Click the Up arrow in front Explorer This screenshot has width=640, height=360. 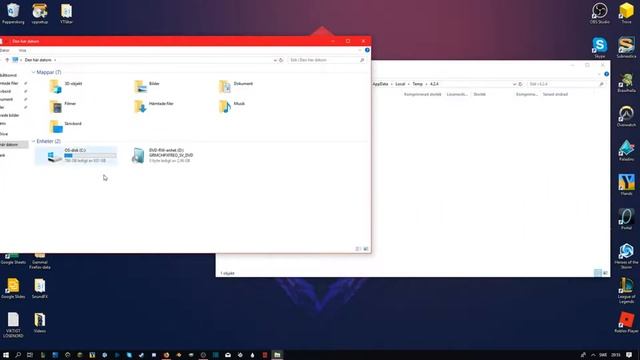pyautogui.click(x=7, y=60)
